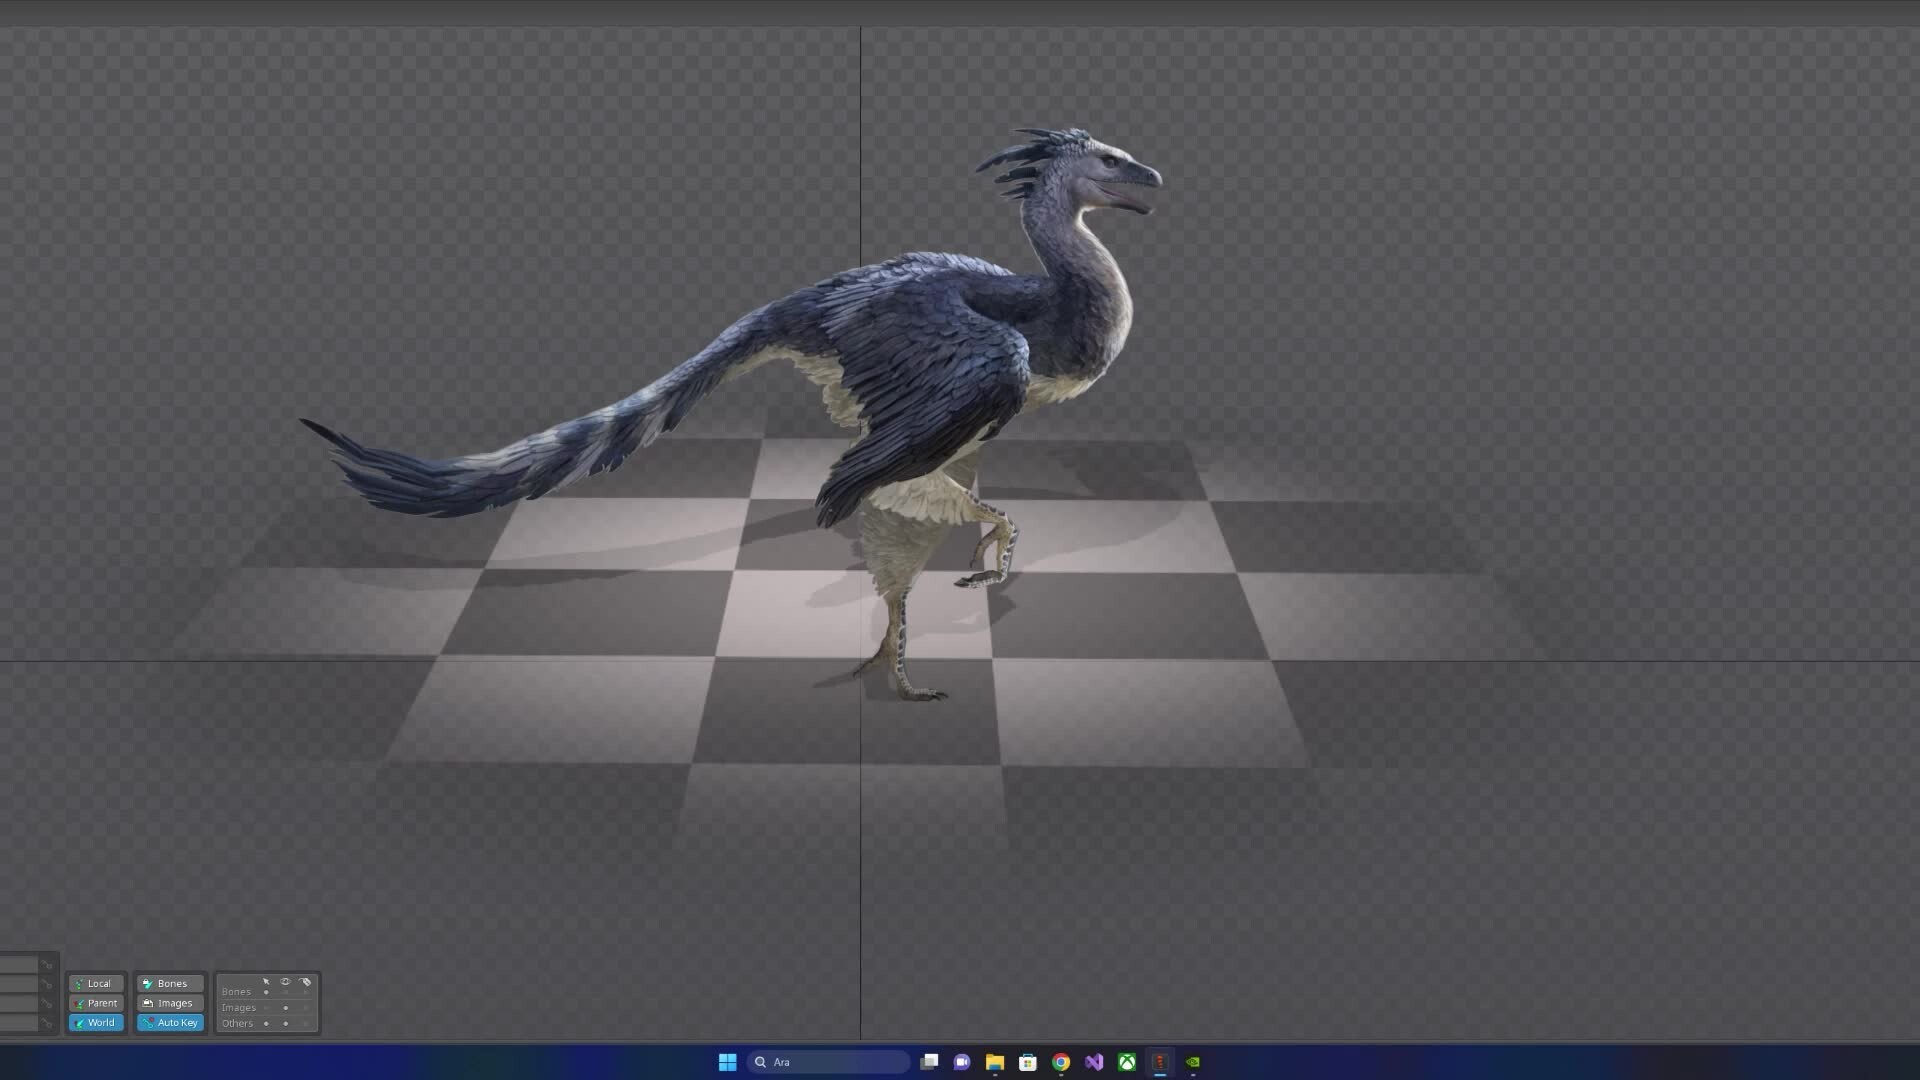Click the Images mode button
The image size is (1920, 1080).
point(170,1003)
